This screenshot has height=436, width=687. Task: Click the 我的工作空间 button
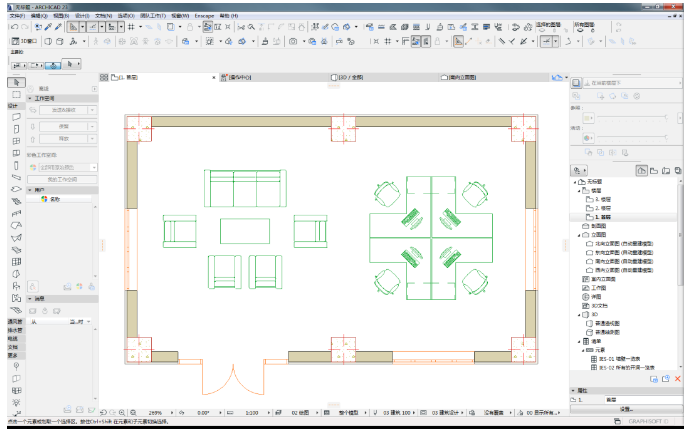(x=62, y=179)
